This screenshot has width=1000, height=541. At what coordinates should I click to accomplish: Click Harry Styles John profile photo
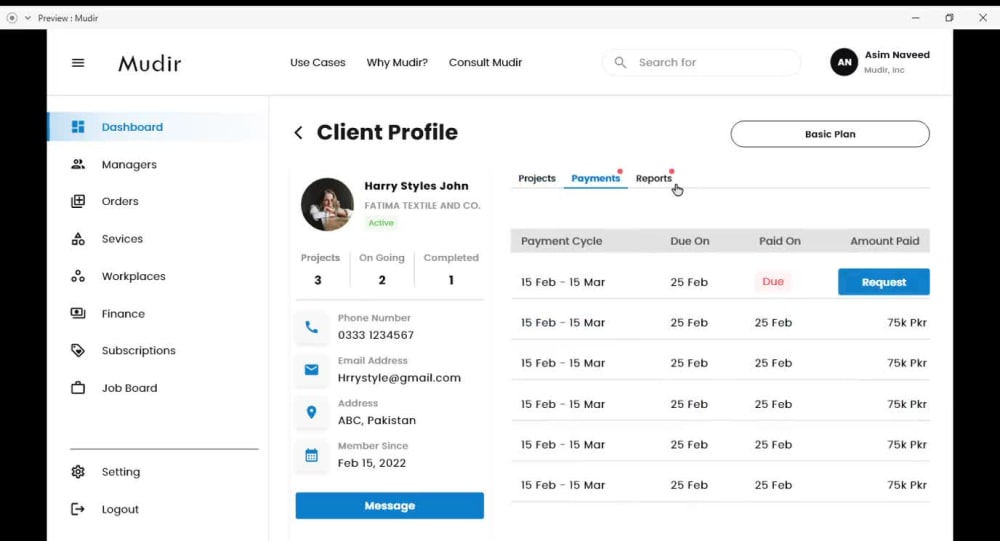click(x=327, y=204)
